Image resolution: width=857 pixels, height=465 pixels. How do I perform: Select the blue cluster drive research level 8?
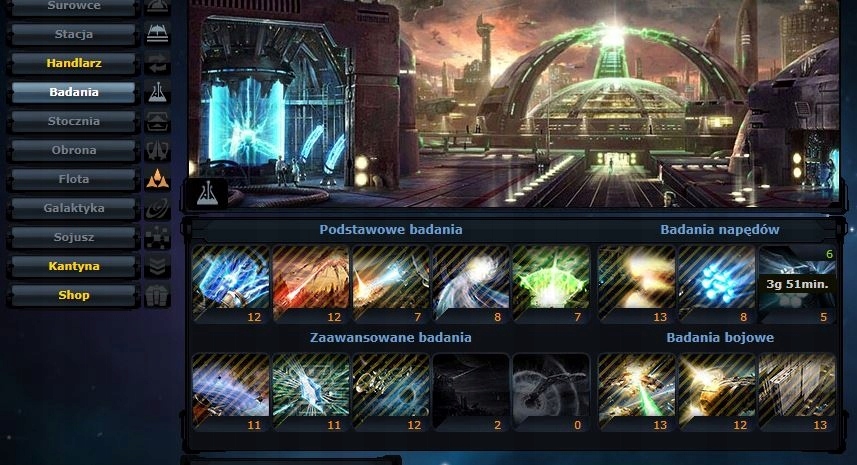tap(717, 284)
